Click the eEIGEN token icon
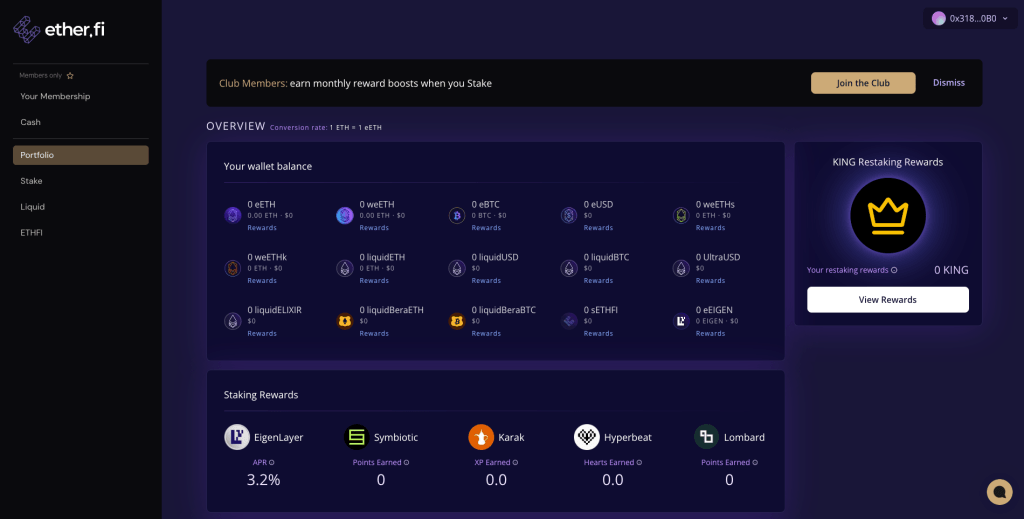The width and height of the screenshot is (1024, 519). [x=680, y=321]
